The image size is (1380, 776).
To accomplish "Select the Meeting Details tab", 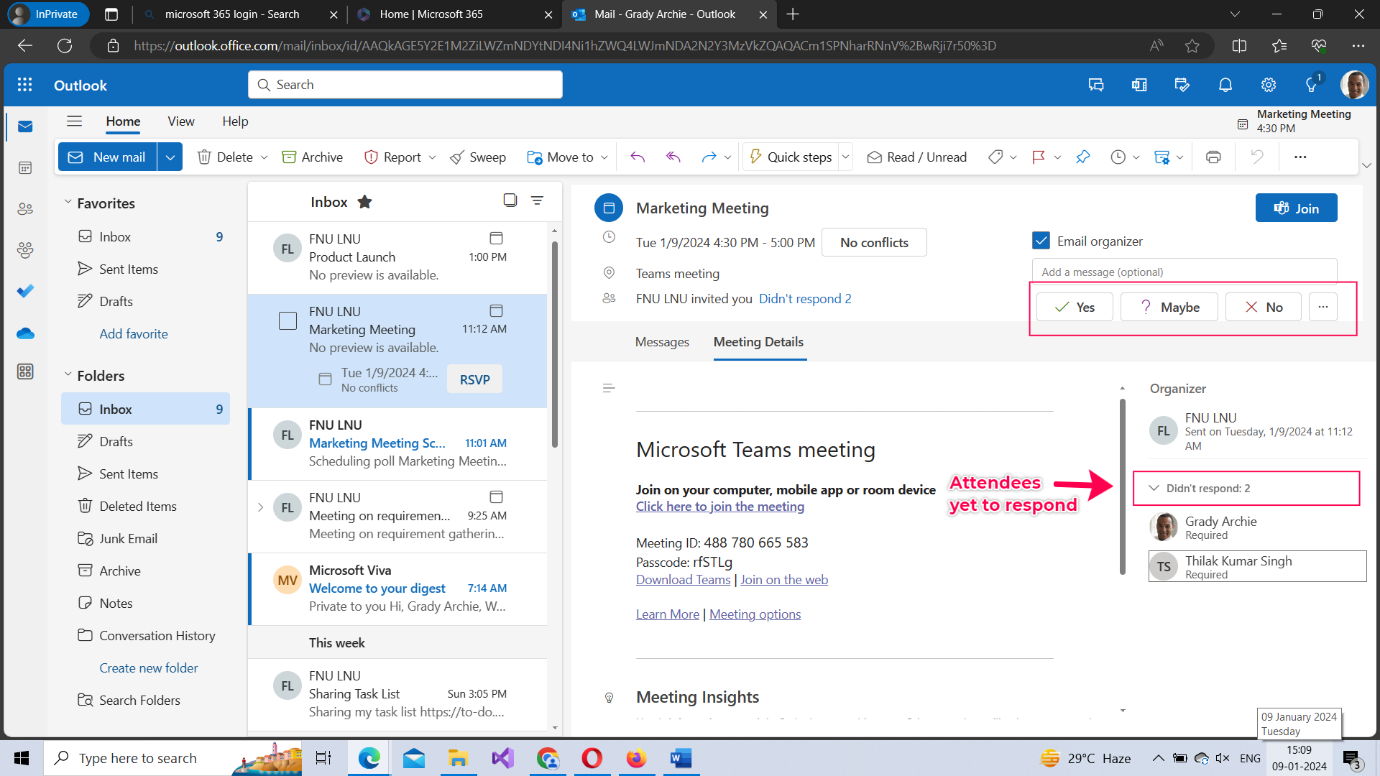I will point(758,342).
